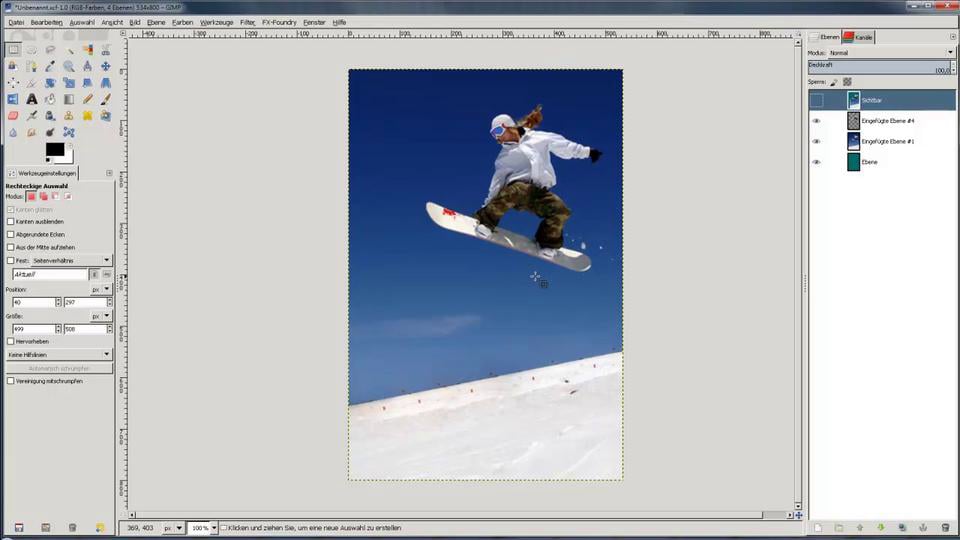Select the Scale tool
This screenshot has width=960, height=540.
click(69, 82)
